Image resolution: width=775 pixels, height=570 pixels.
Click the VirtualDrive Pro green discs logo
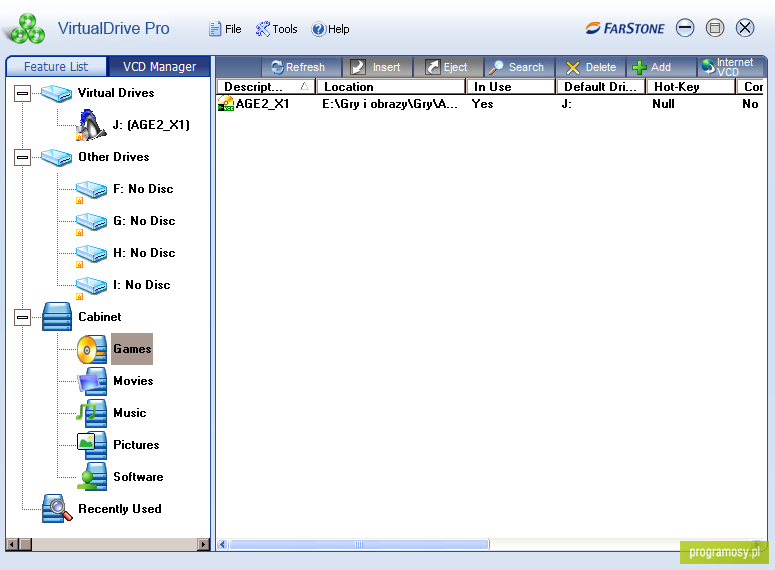[x=28, y=28]
